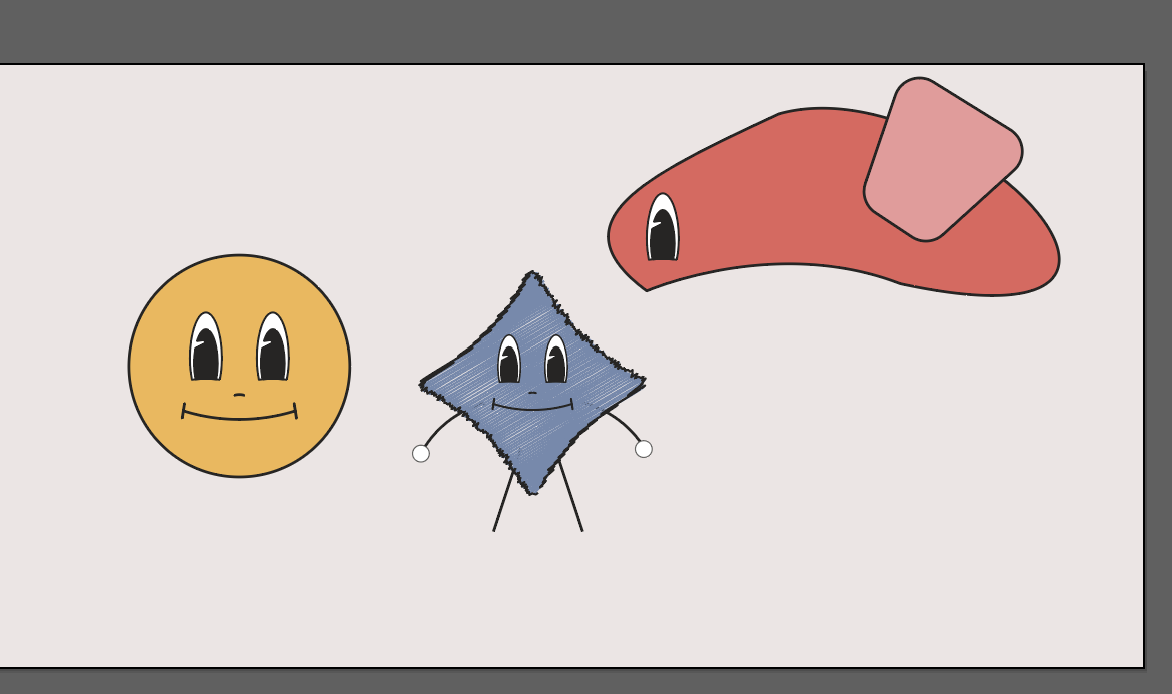
Task: Select the small nose on yellow circle
Action: click(239, 395)
